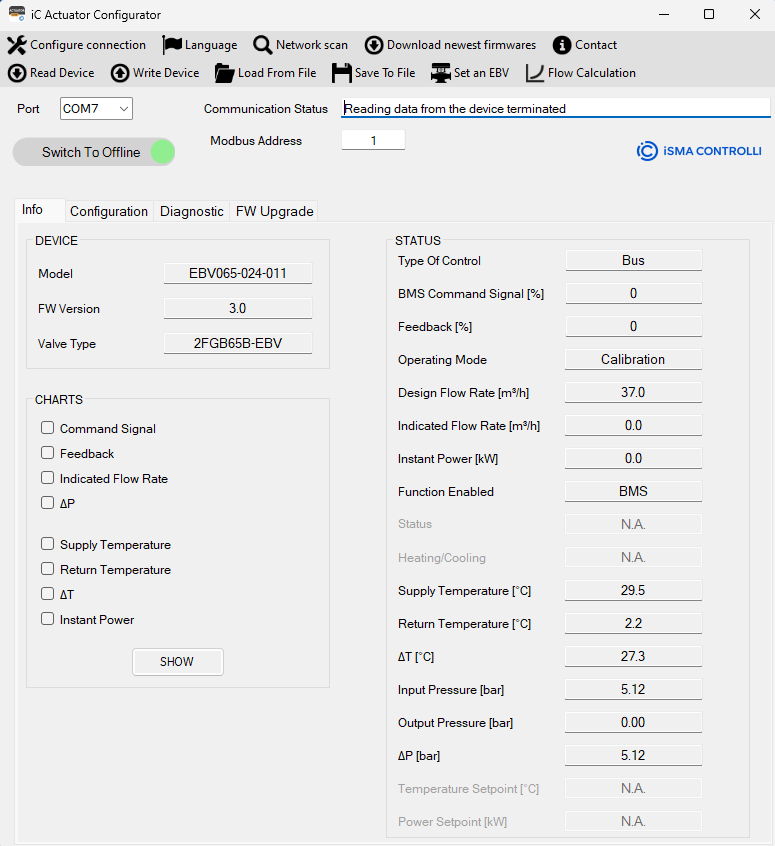Click the iC Actuator Configurator title bar icon
Viewport: 775px width, 846px height.
coord(17,14)
